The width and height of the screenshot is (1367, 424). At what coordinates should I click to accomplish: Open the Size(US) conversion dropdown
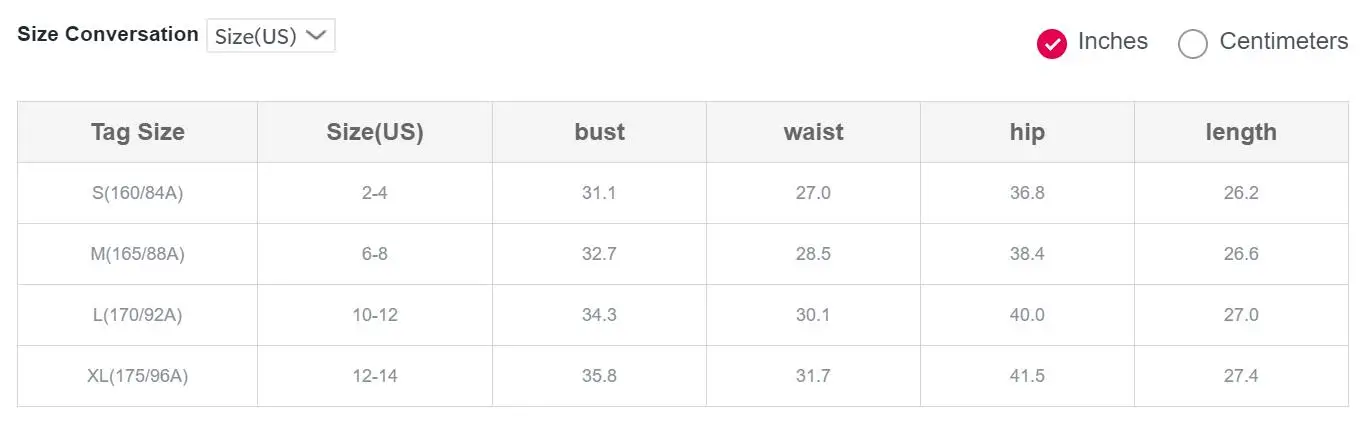tap(271, 35)
